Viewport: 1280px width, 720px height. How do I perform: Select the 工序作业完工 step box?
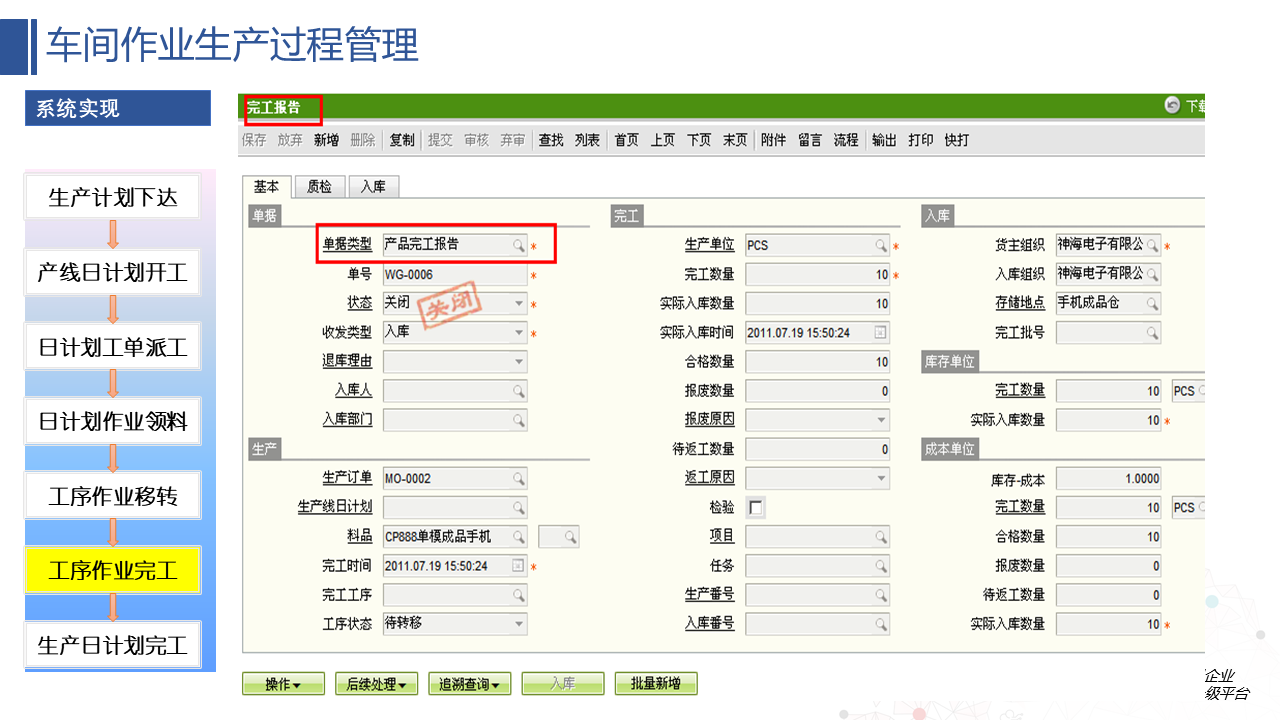(x=113, y=571)
